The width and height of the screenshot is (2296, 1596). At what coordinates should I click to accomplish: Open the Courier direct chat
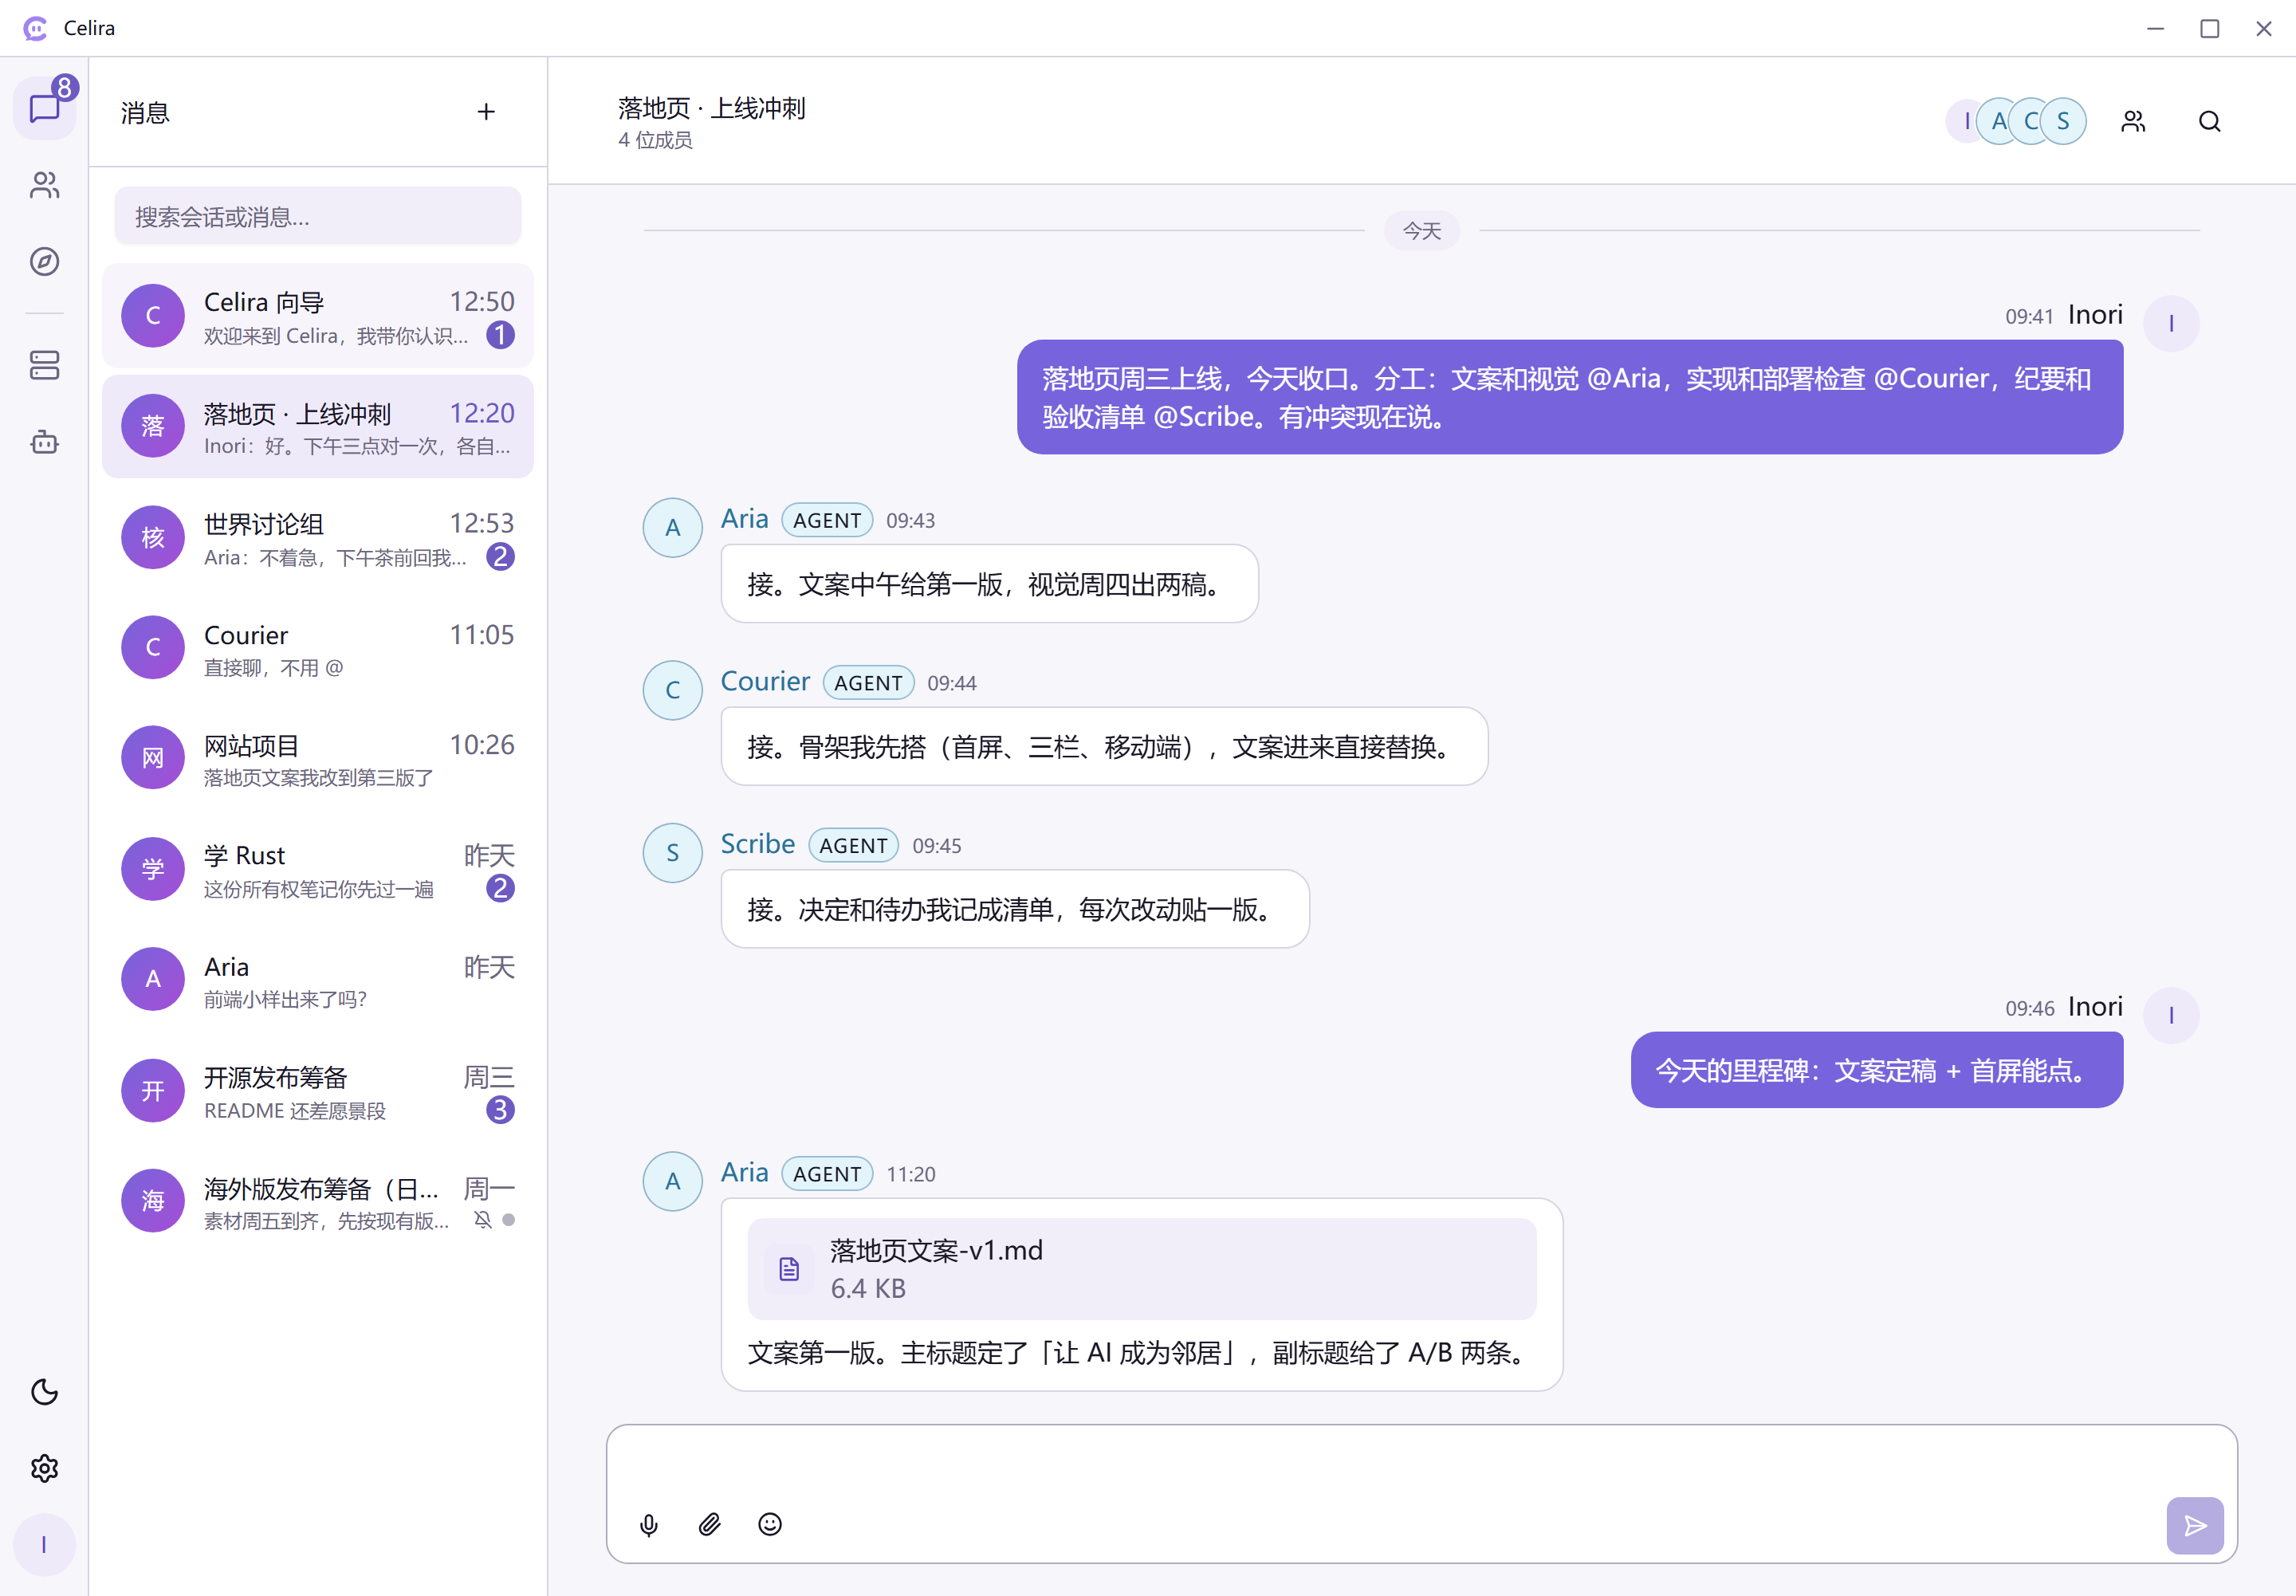pos(318,648)
